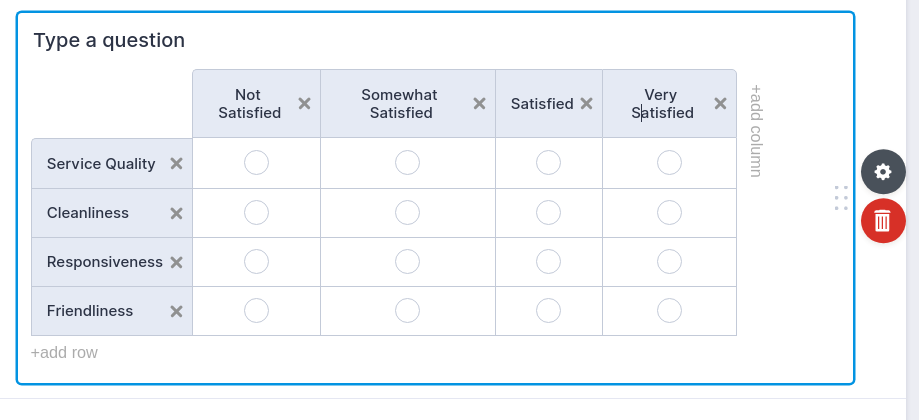Click the +add column link
919x420 pixels.
pyautogui.click(x=756, y=131)
